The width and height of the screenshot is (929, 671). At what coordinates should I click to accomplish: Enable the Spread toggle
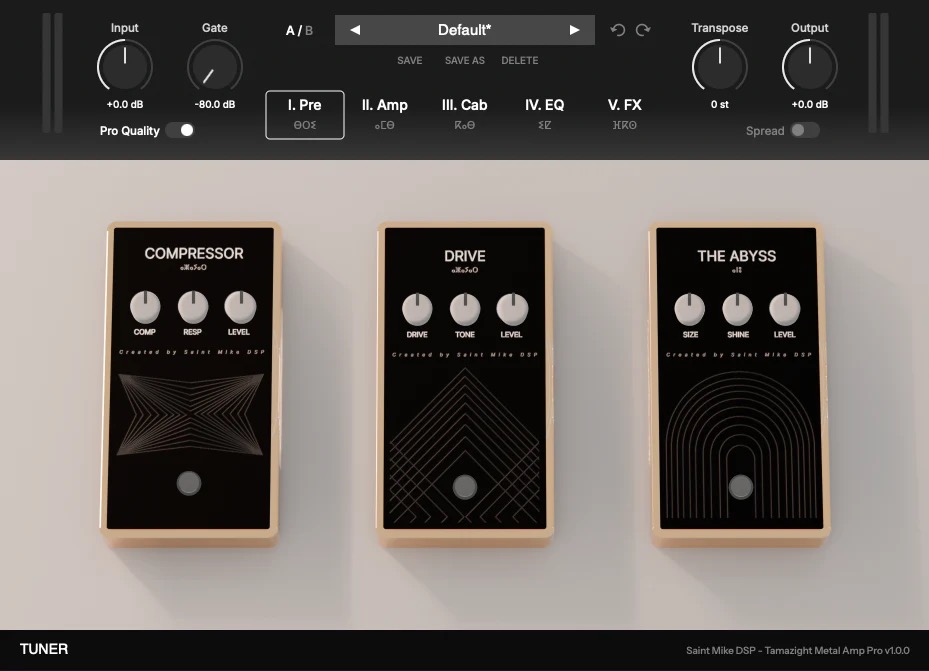tap(805, 130)
